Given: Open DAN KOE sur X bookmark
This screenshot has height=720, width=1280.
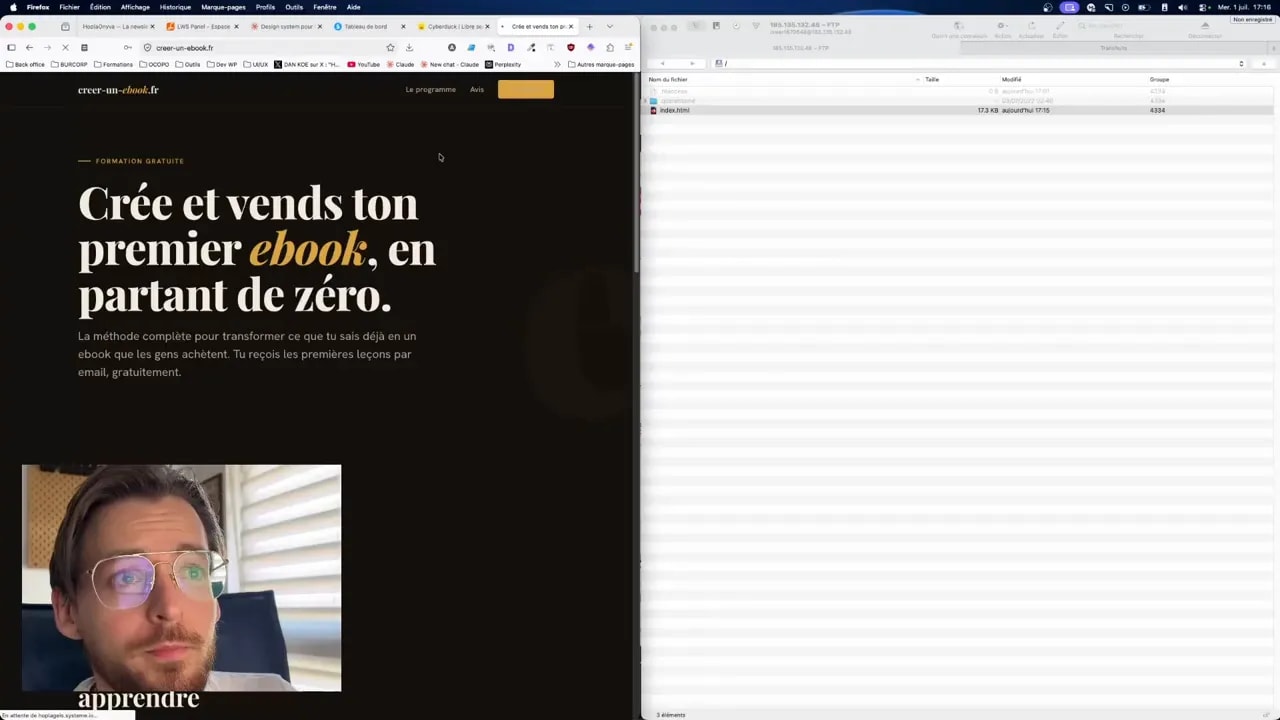Looking at the screenshot, I should (x=306, y=64).
